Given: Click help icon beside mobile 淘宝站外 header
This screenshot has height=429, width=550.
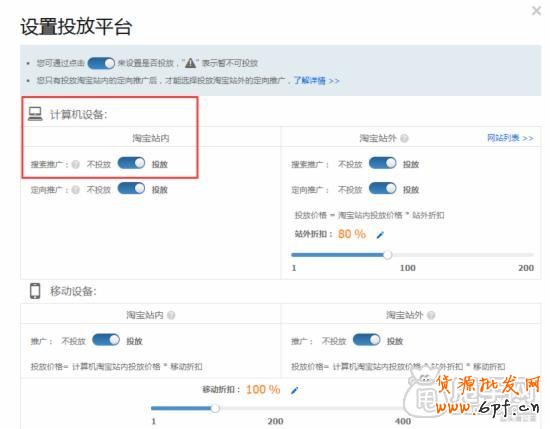Looking at the screenshot, I should [x=431, y=315].
